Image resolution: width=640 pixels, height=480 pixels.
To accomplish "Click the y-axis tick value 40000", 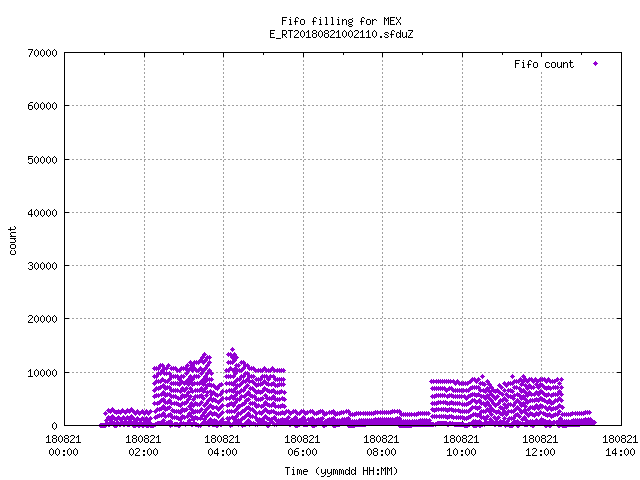I will [x=42, y=213].
